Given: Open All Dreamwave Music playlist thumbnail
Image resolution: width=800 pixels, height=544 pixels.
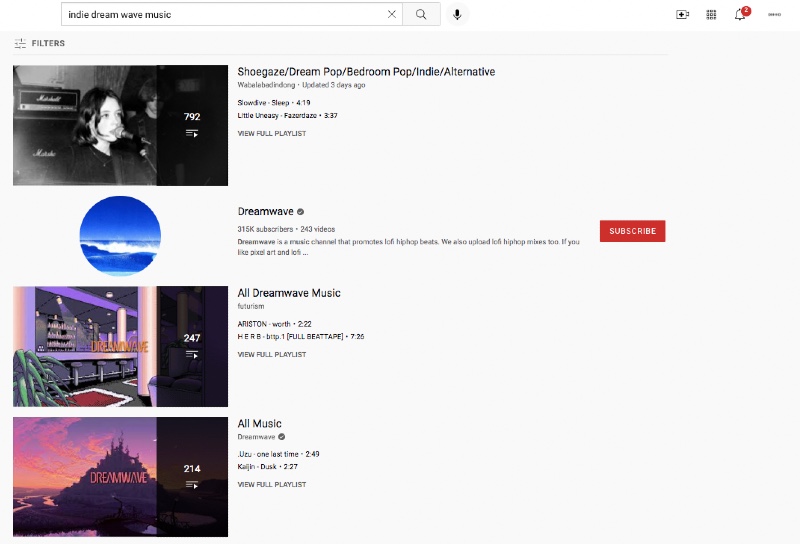Looking at the screenshot, I should pyautogui.click(x=120, y=347).
